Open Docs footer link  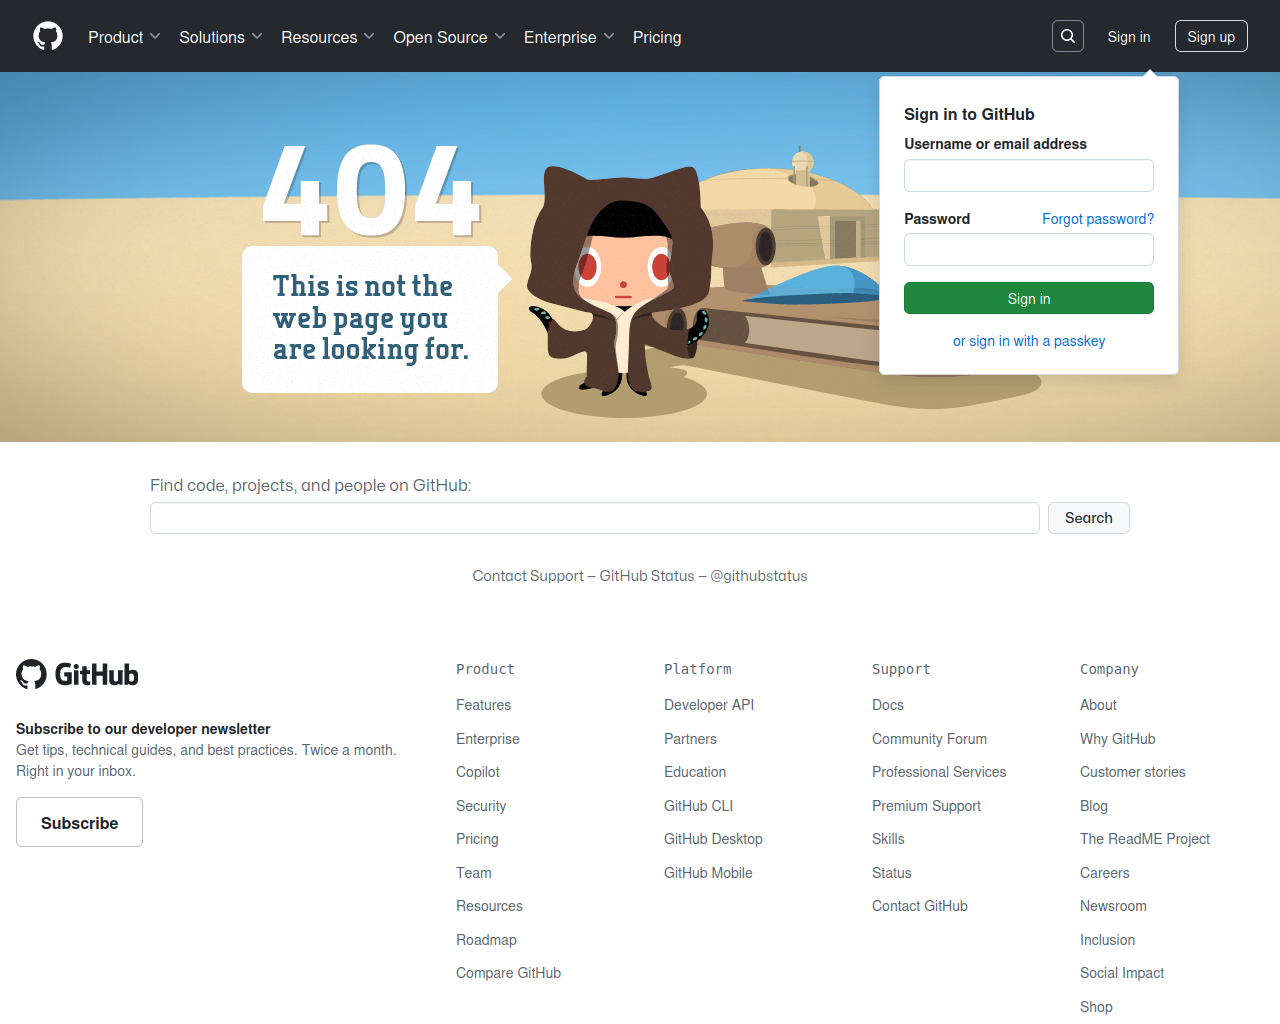(888, 705)
